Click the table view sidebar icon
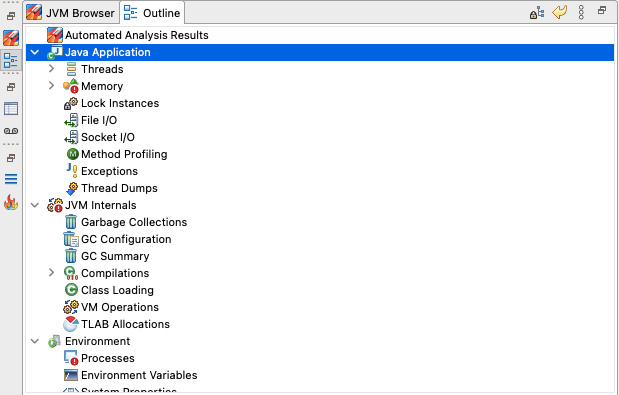Screen dimensions: 619x395 click(x=11, y=109)
